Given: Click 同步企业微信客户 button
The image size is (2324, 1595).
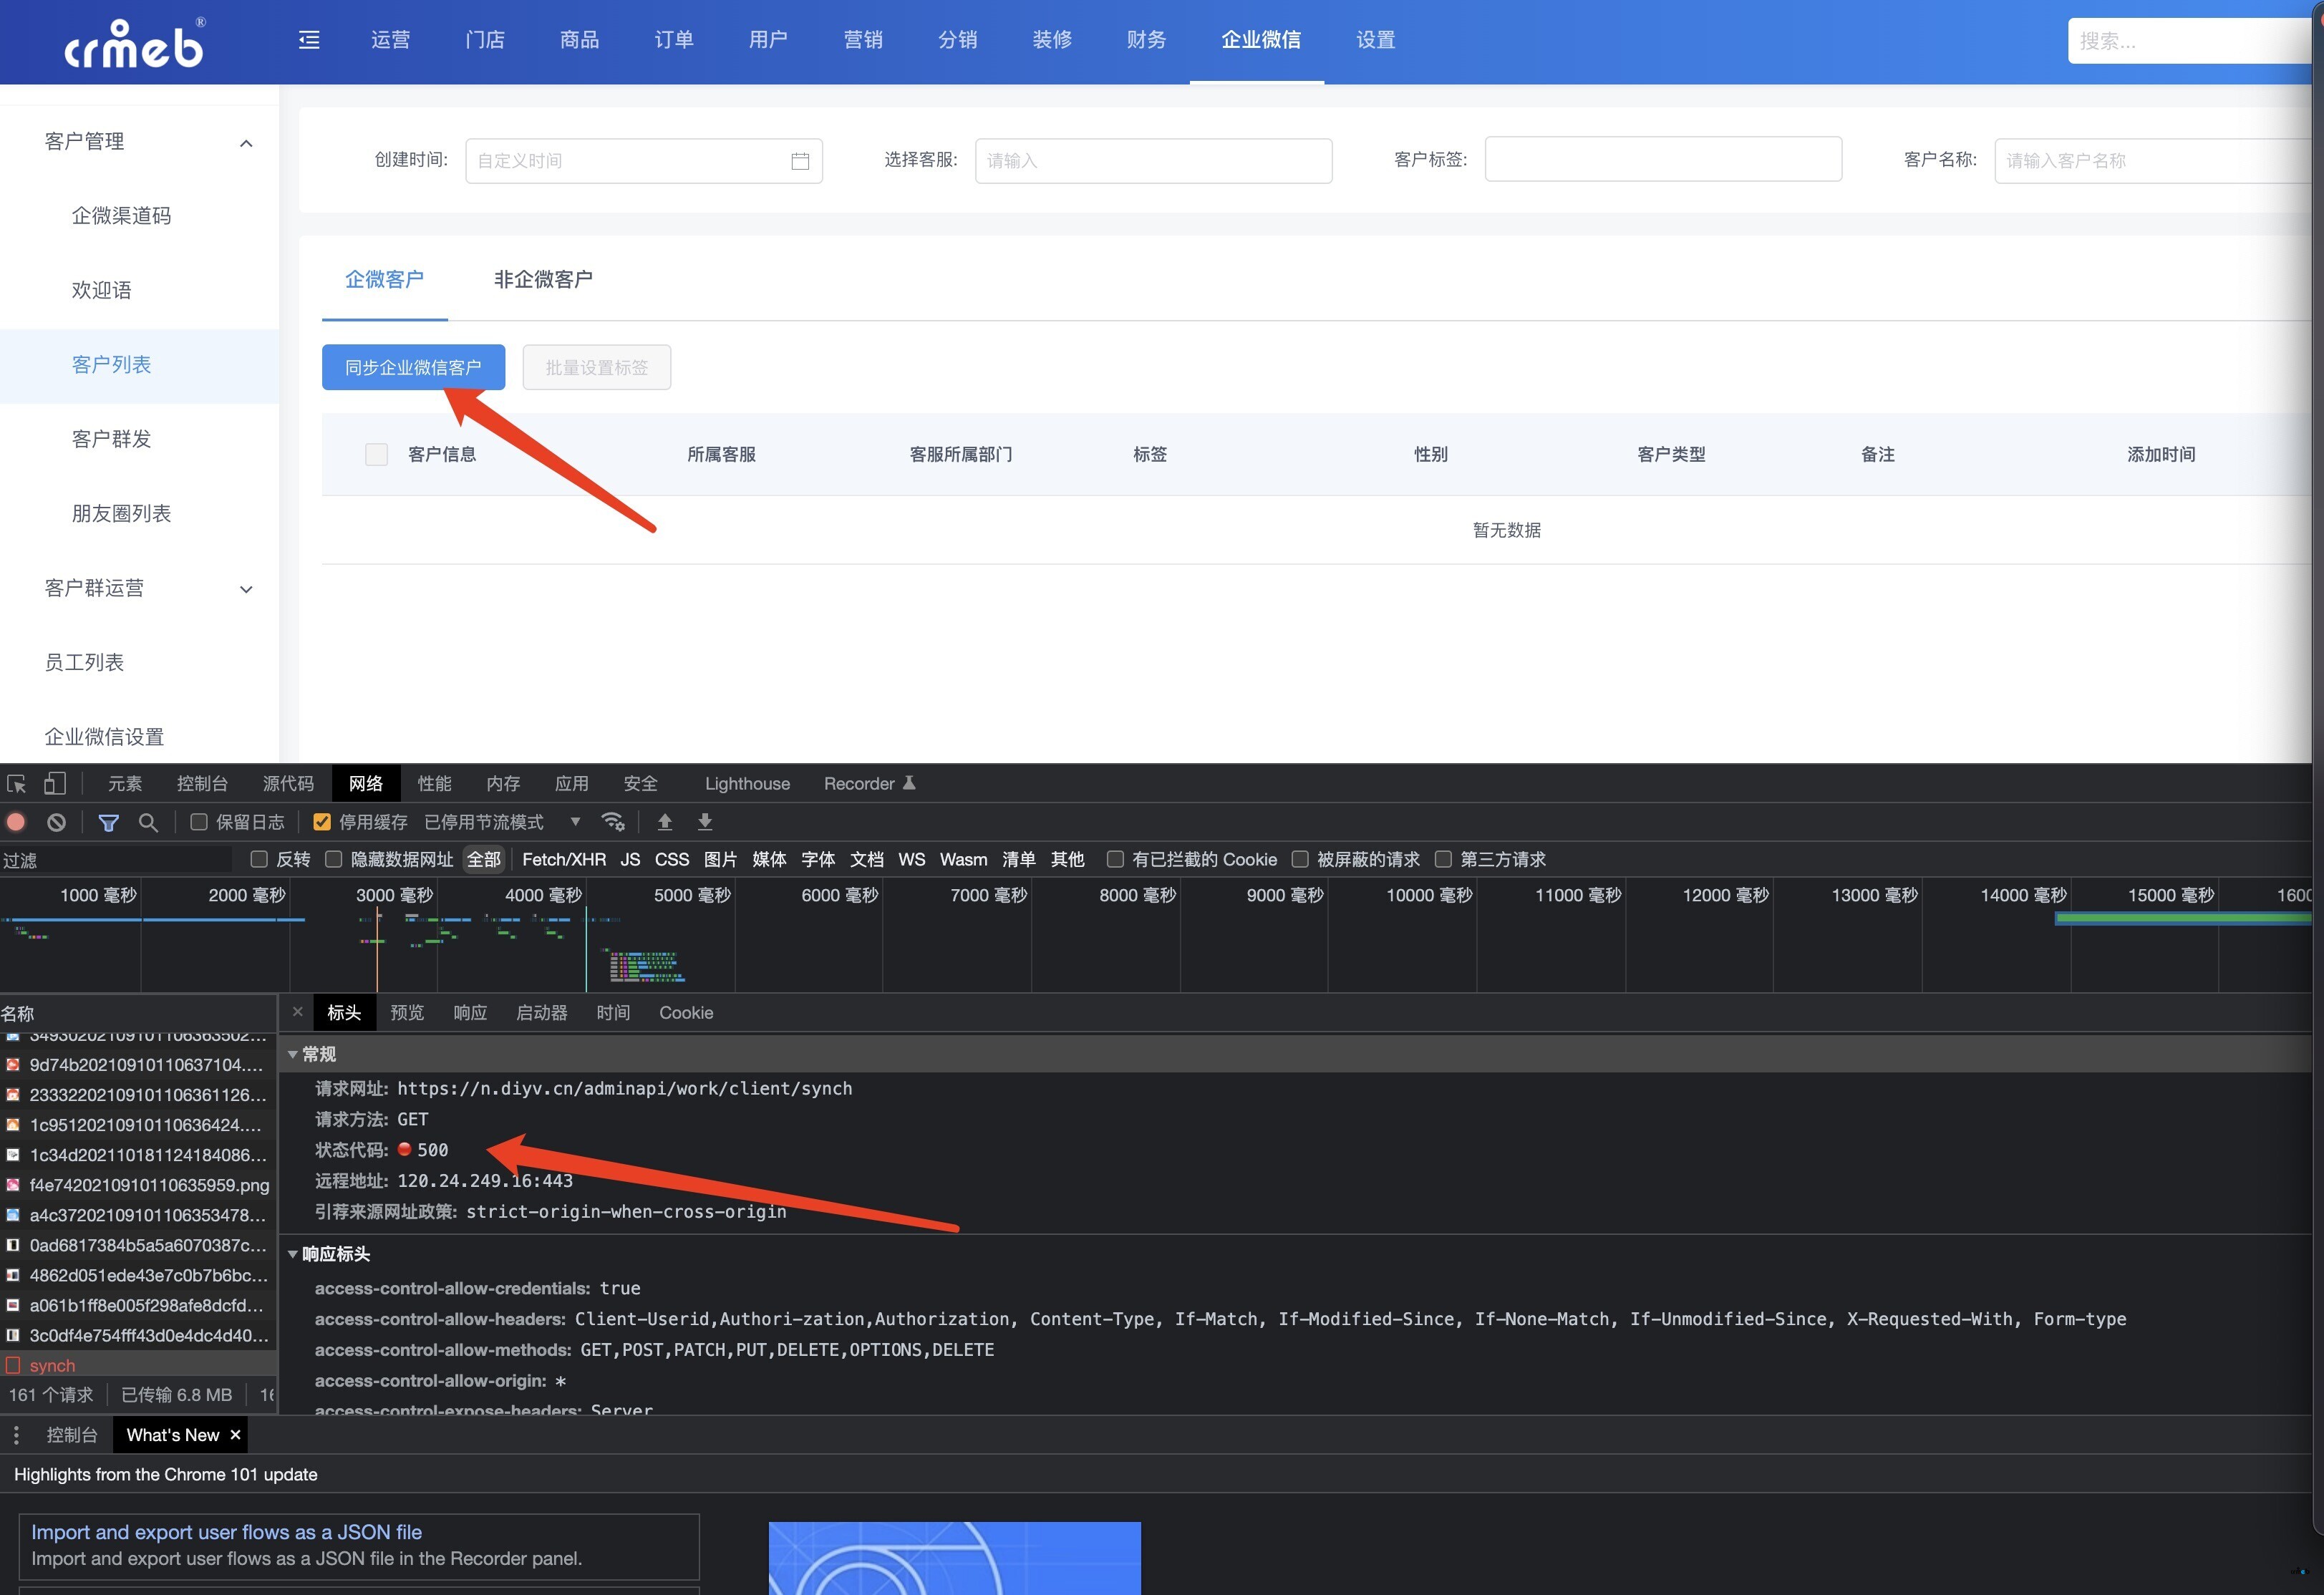Looking at the screenshot, I should click(x=413, y=367).
